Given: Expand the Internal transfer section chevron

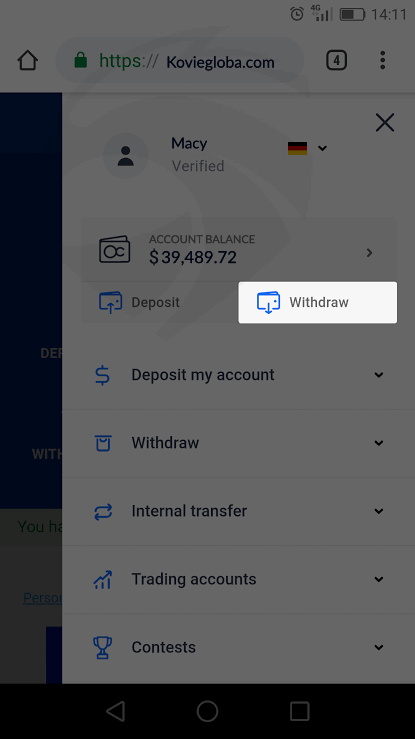Looking at the screenshot, I should pyautogui.click(x=379, y=511).
